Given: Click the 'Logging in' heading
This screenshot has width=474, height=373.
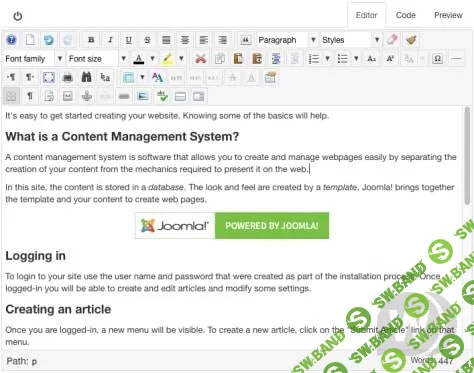Looking at the screenshot, I should pyautogui.click(x=35, y=256).
